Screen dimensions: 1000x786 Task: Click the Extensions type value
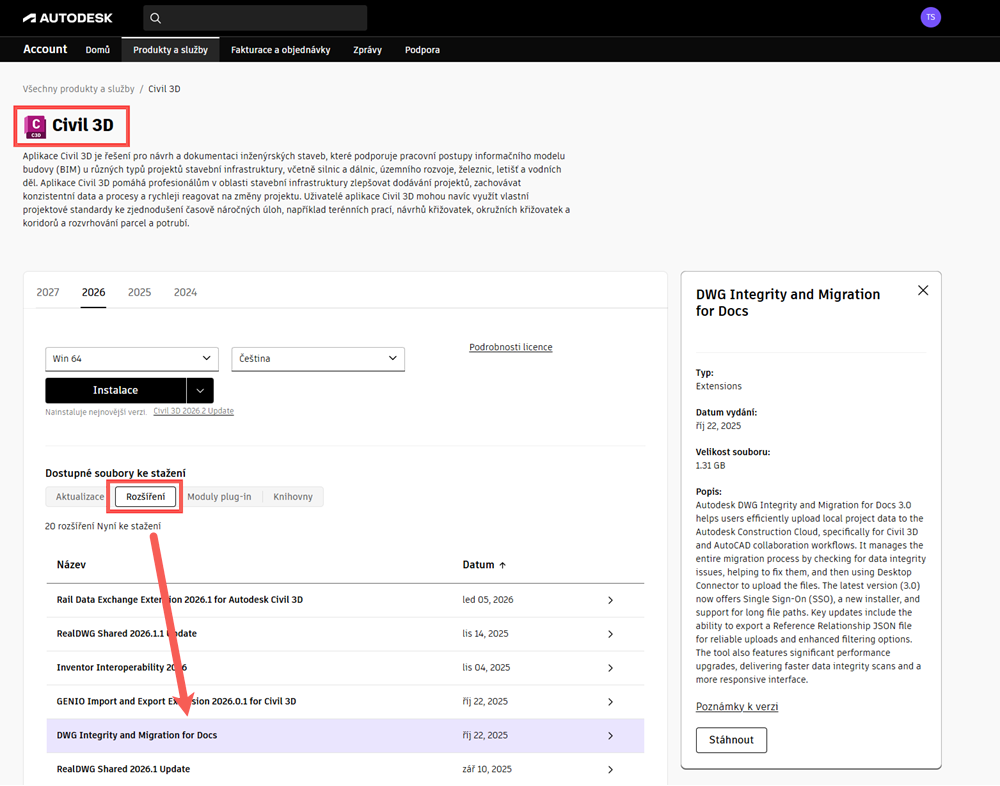point(719,387)
